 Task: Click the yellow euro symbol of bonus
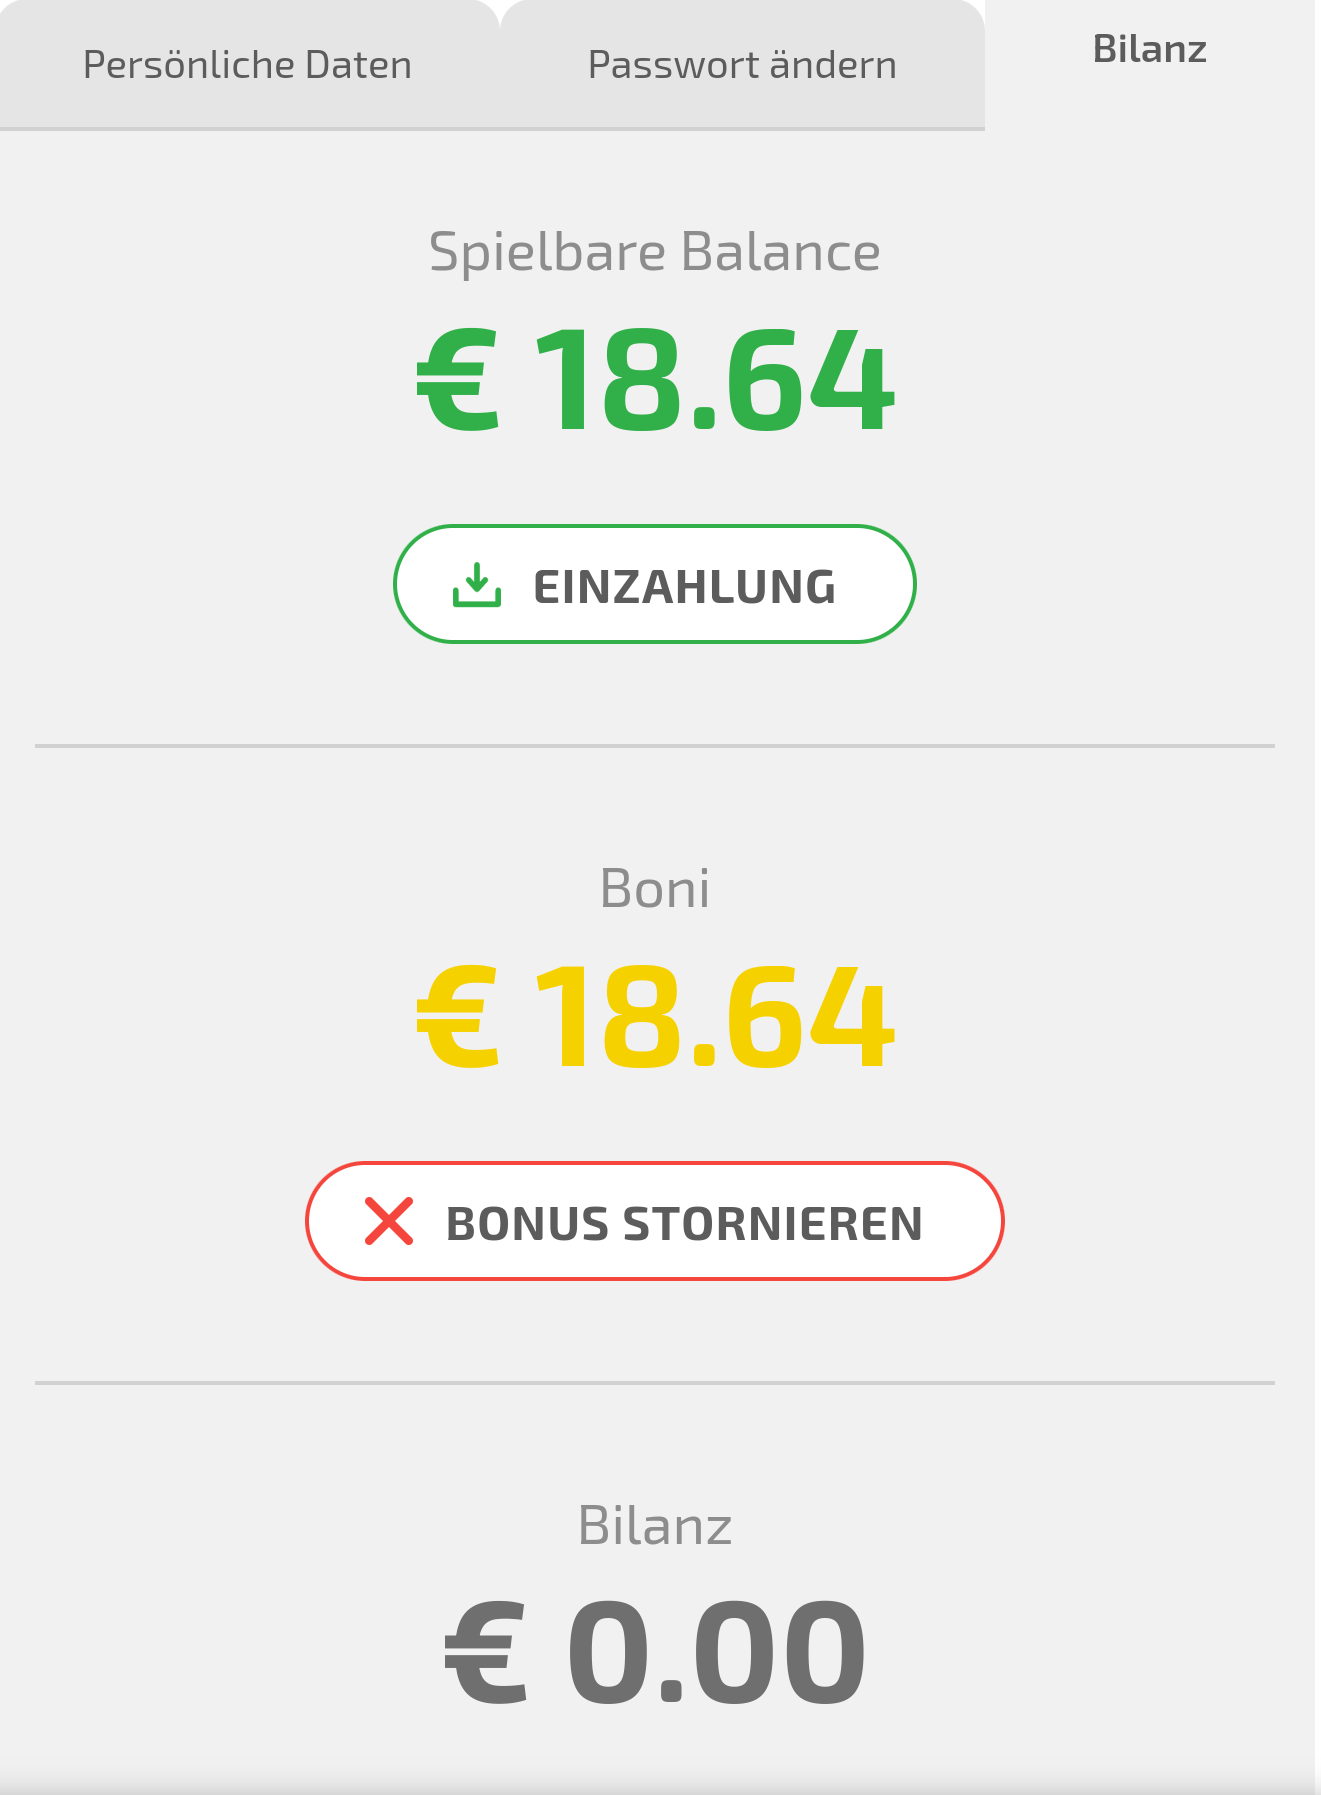pos(458,1017)
